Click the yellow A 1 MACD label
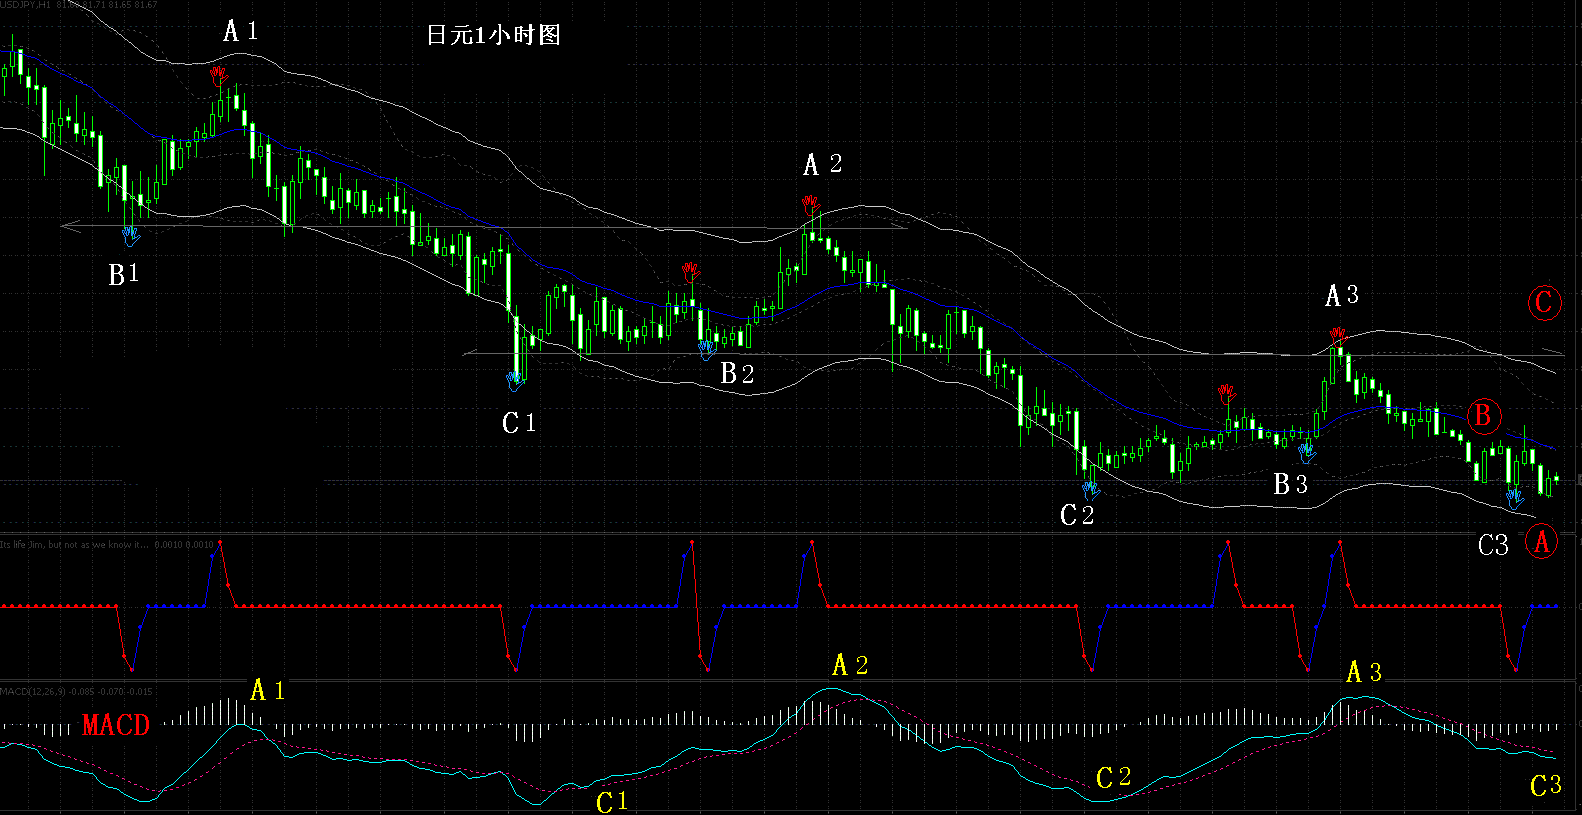The image size is (1582, 815). 267,690
